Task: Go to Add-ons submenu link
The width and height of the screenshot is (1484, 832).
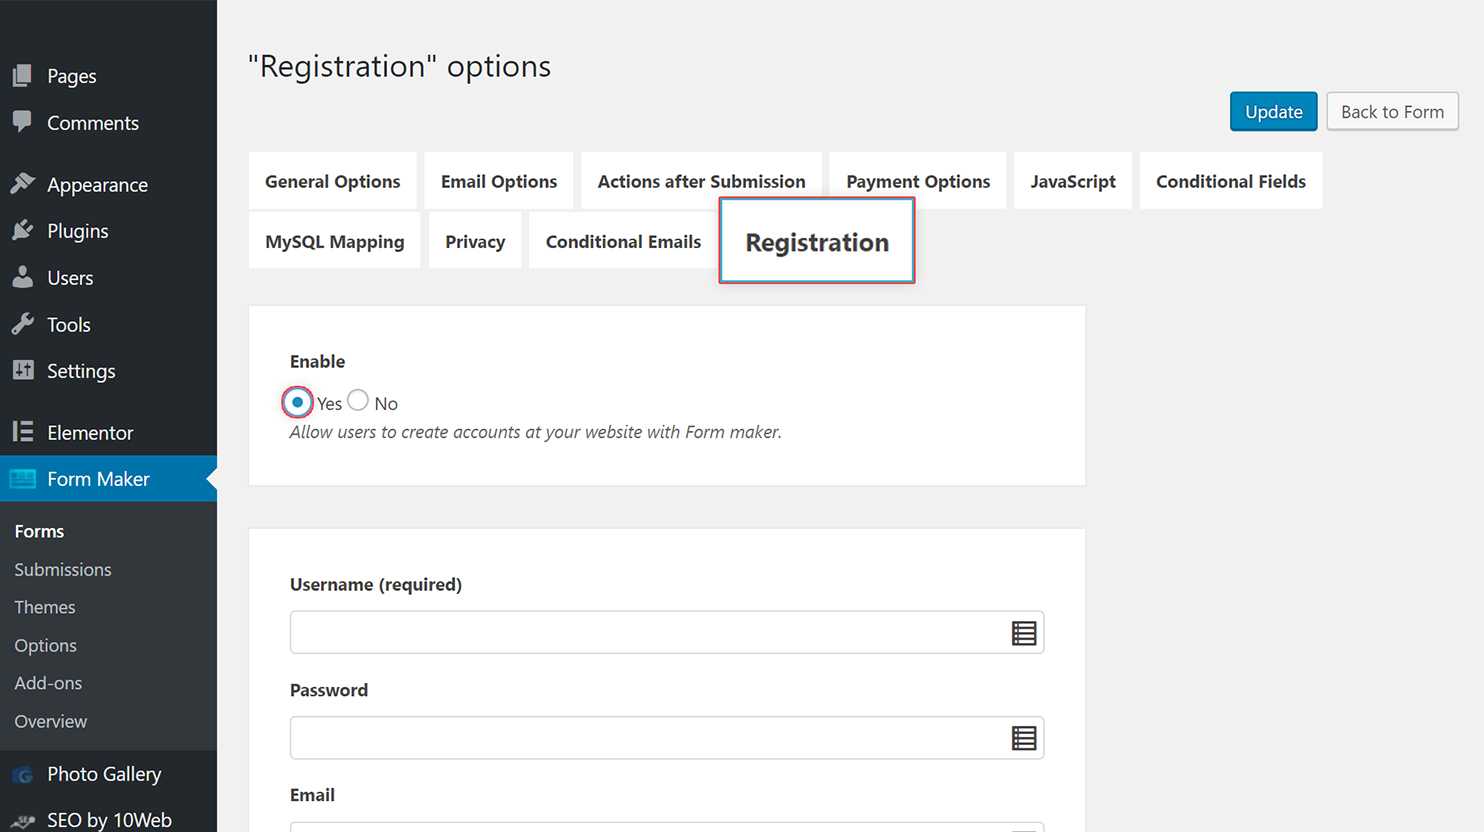Action: pyautogui.click(x=48, y=683)
